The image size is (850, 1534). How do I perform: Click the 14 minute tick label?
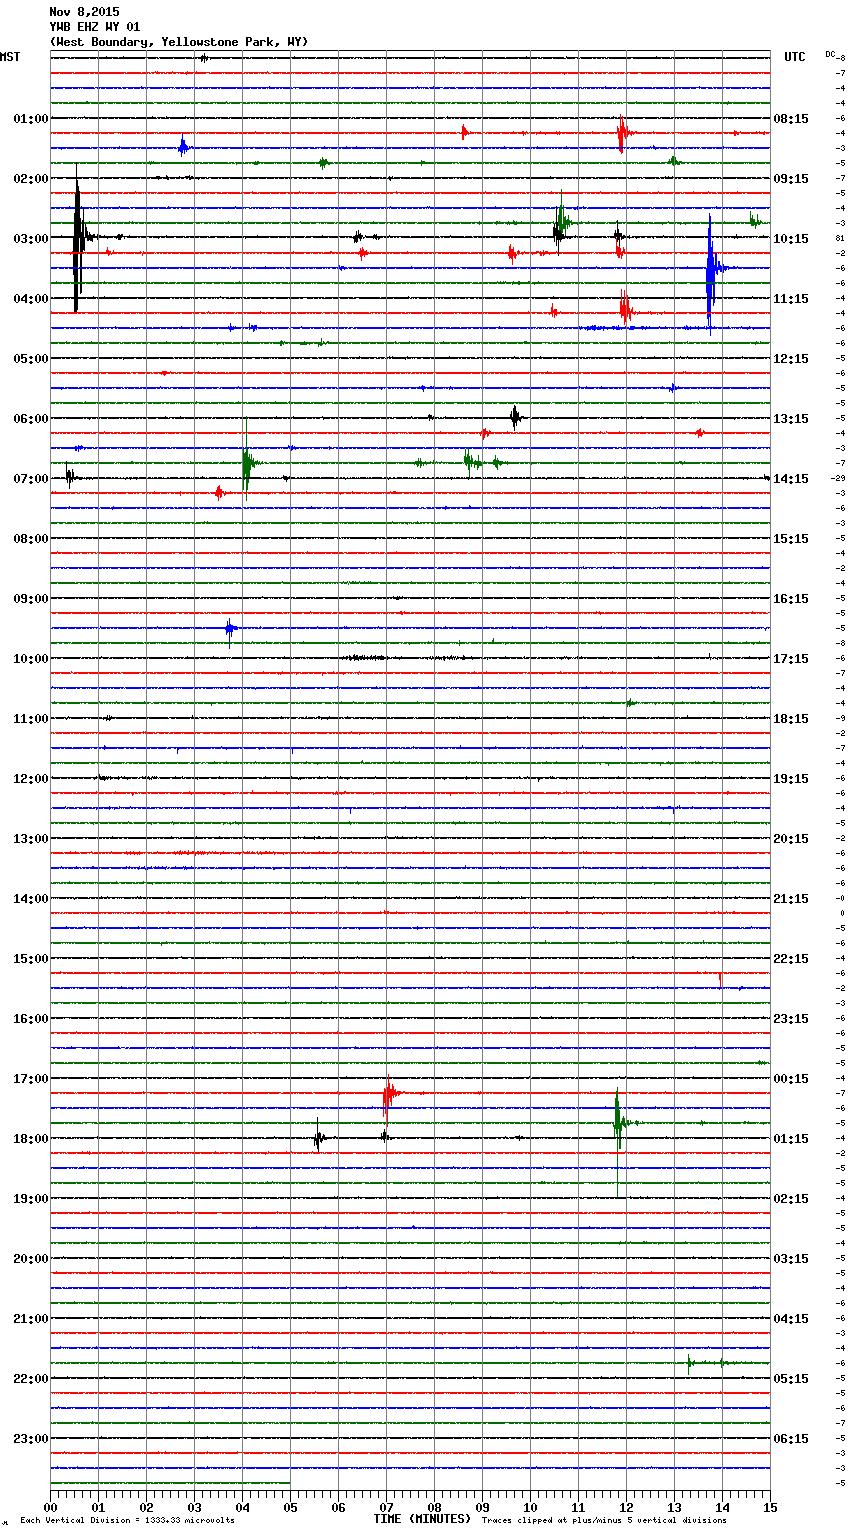point(722,1507)
